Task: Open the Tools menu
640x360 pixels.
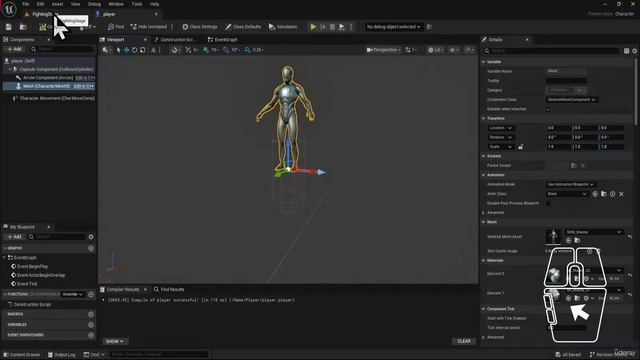Action: point(137,4)
